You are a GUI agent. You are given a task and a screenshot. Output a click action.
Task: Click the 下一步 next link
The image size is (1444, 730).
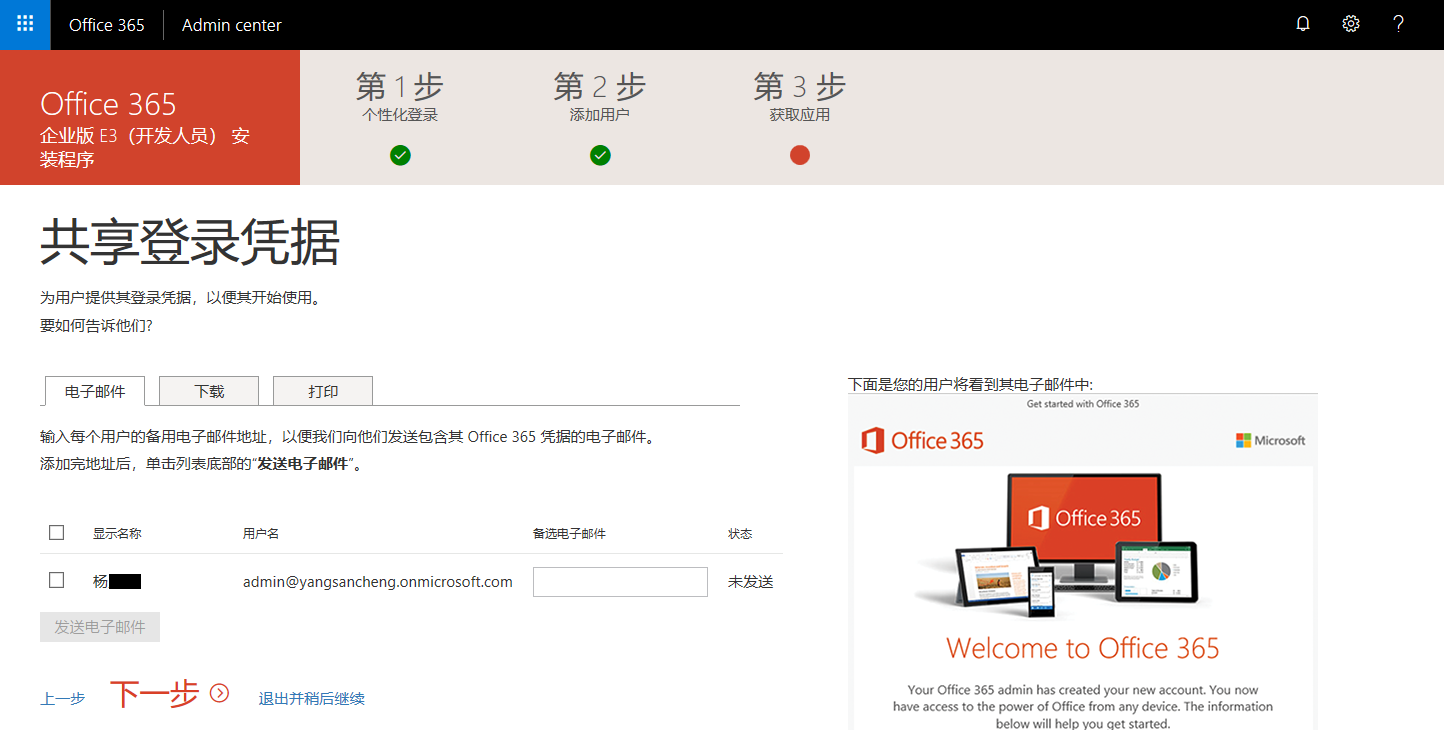point(154,694)
